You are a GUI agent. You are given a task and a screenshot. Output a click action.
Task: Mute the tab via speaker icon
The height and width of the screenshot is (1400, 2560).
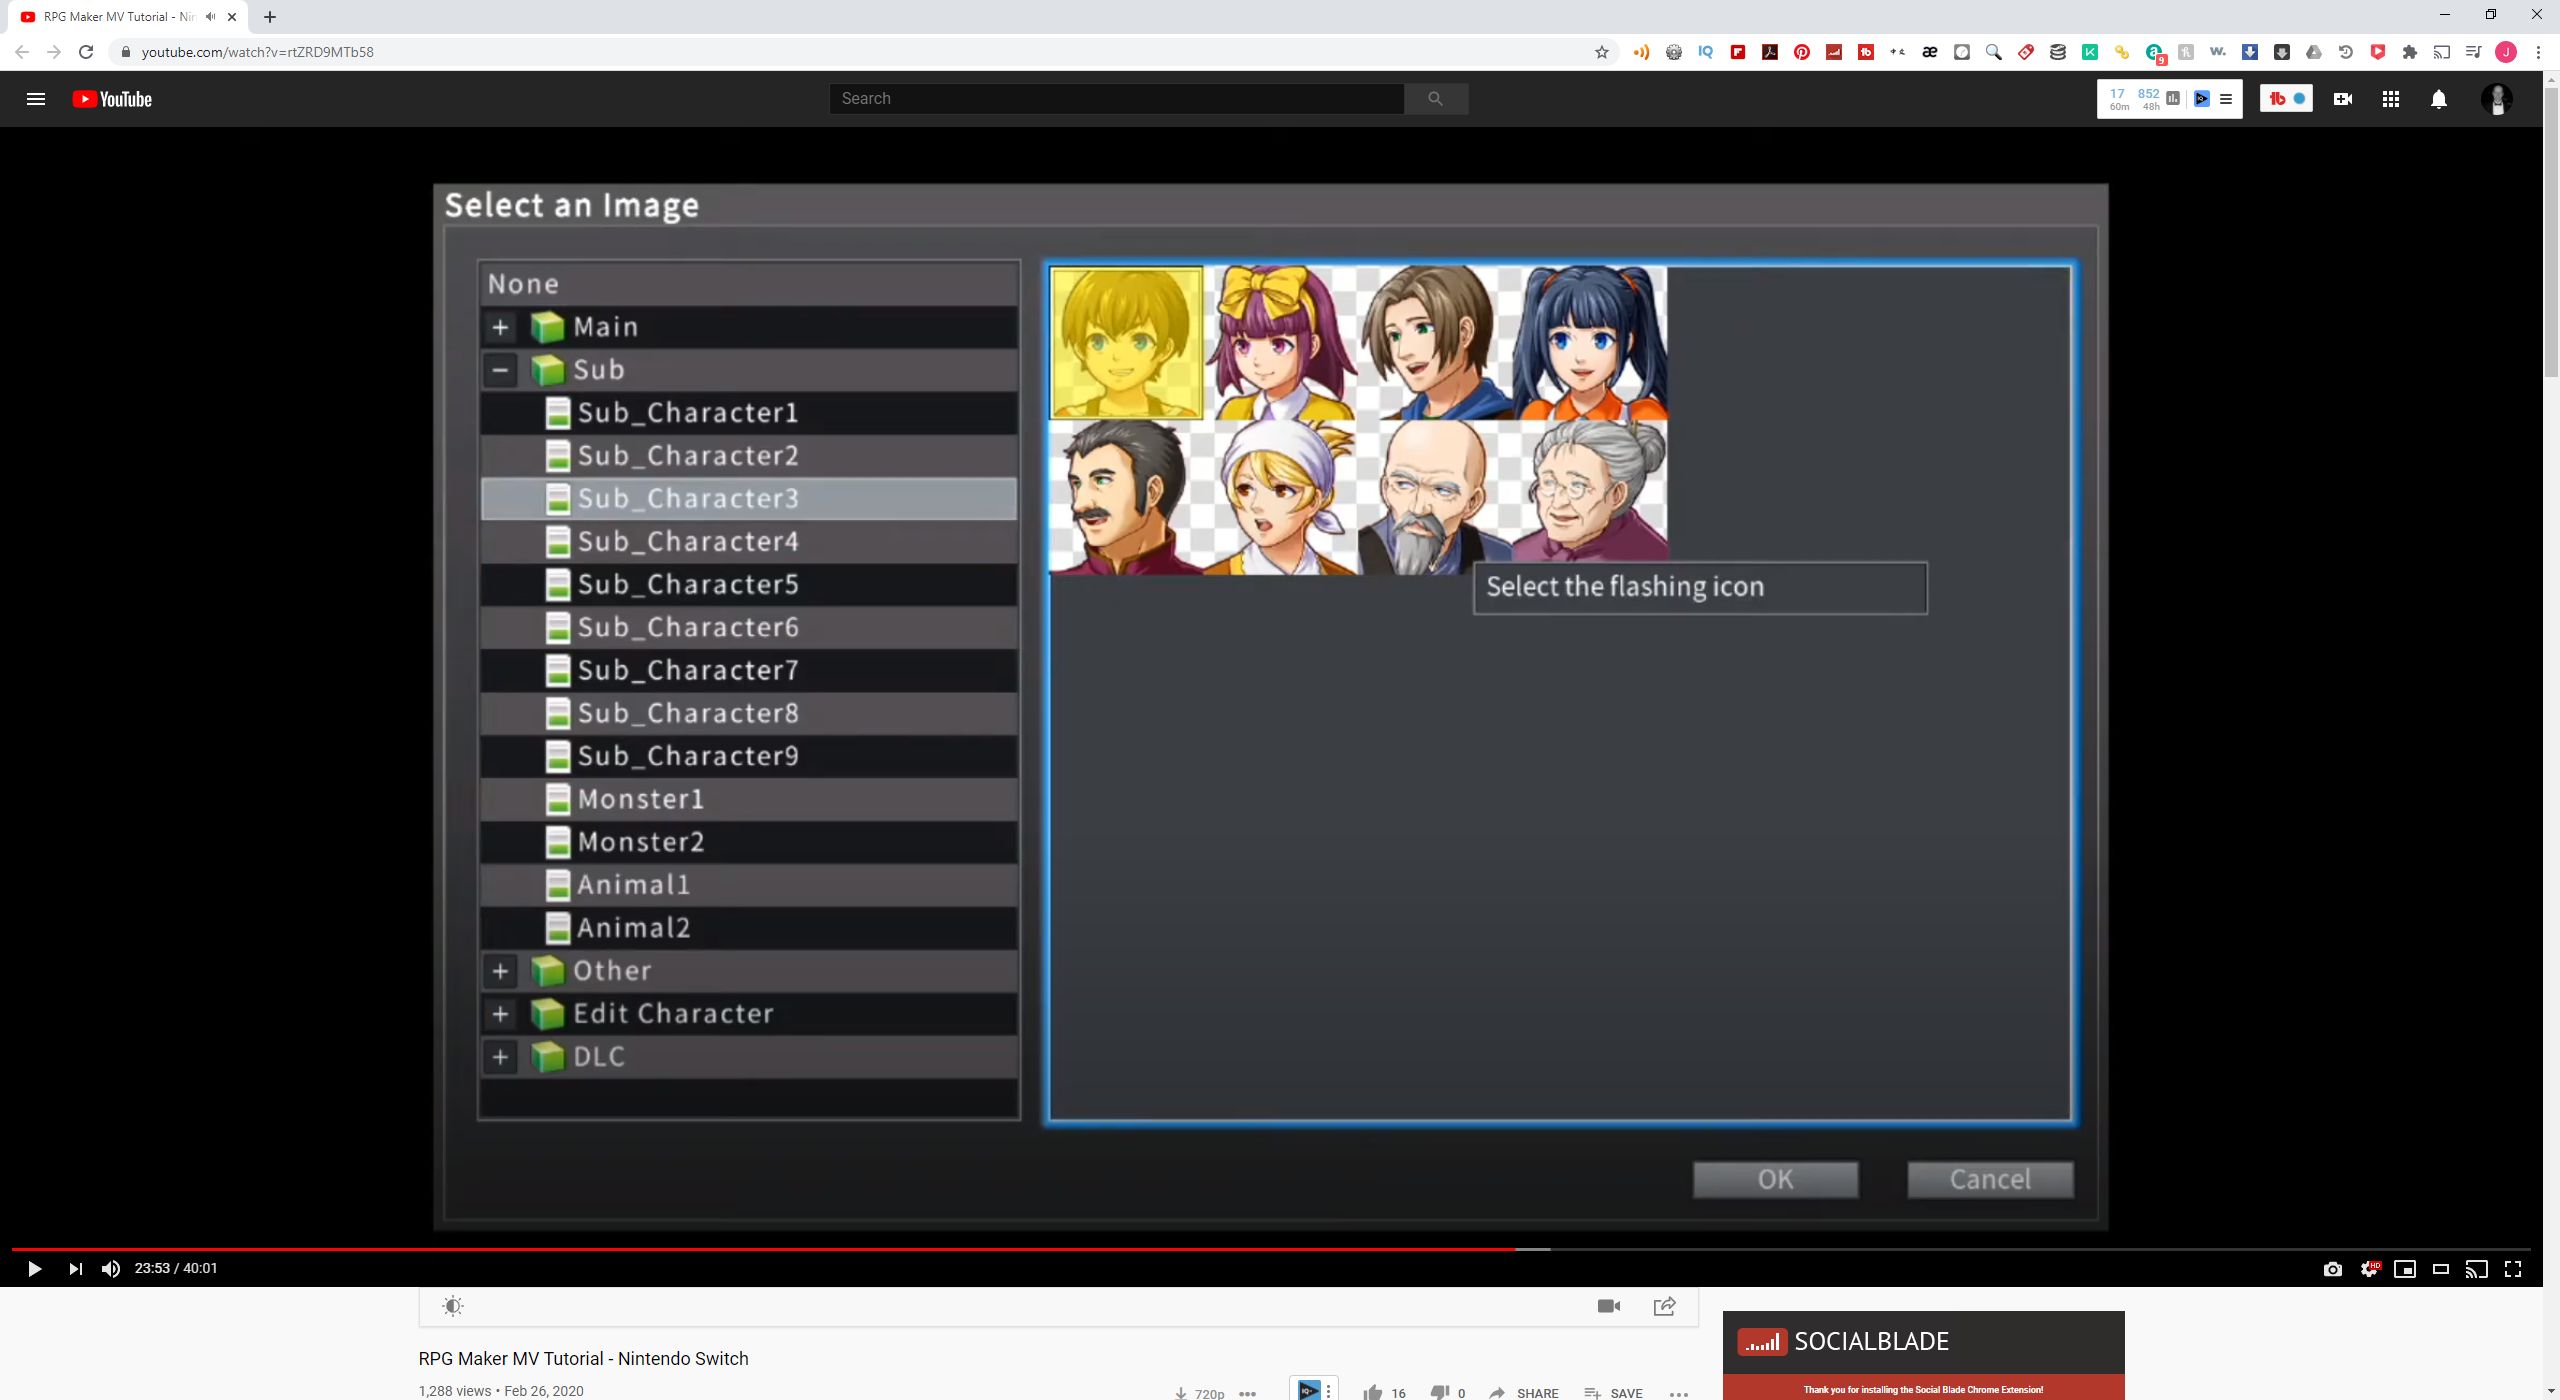pyautogui.click(x=210, y=17)
